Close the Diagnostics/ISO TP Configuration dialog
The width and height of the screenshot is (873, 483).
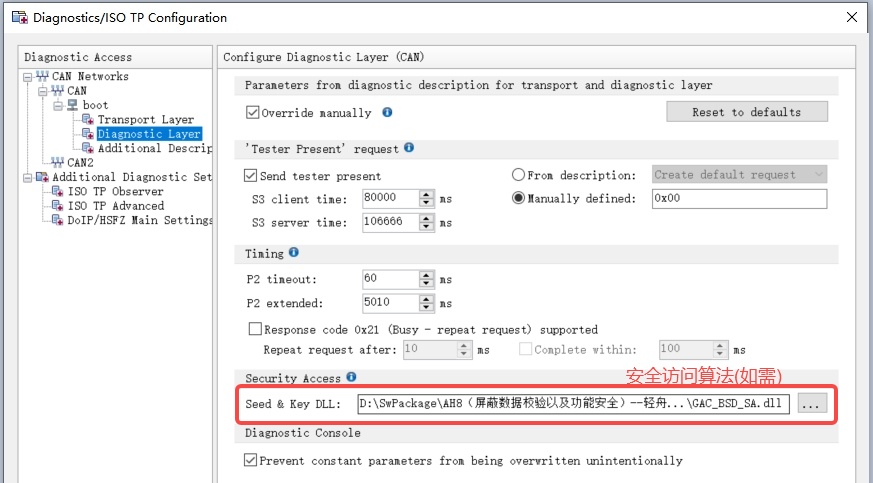click(x=852, y=17)
